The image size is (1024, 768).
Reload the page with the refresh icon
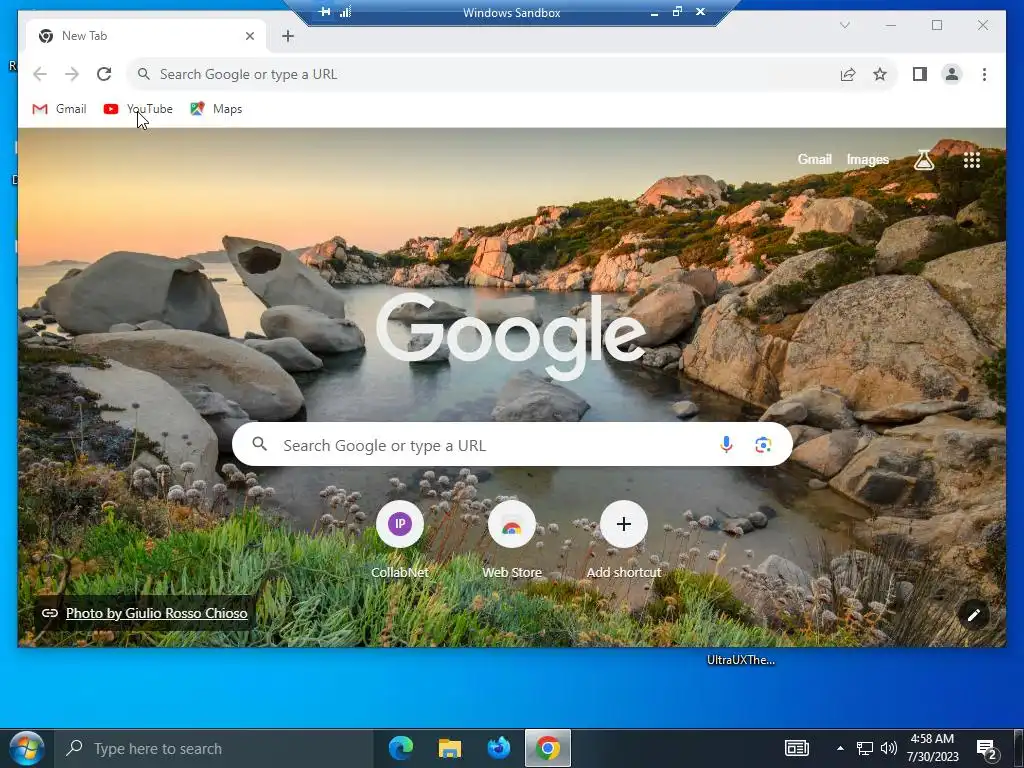[x=104, y=74]
